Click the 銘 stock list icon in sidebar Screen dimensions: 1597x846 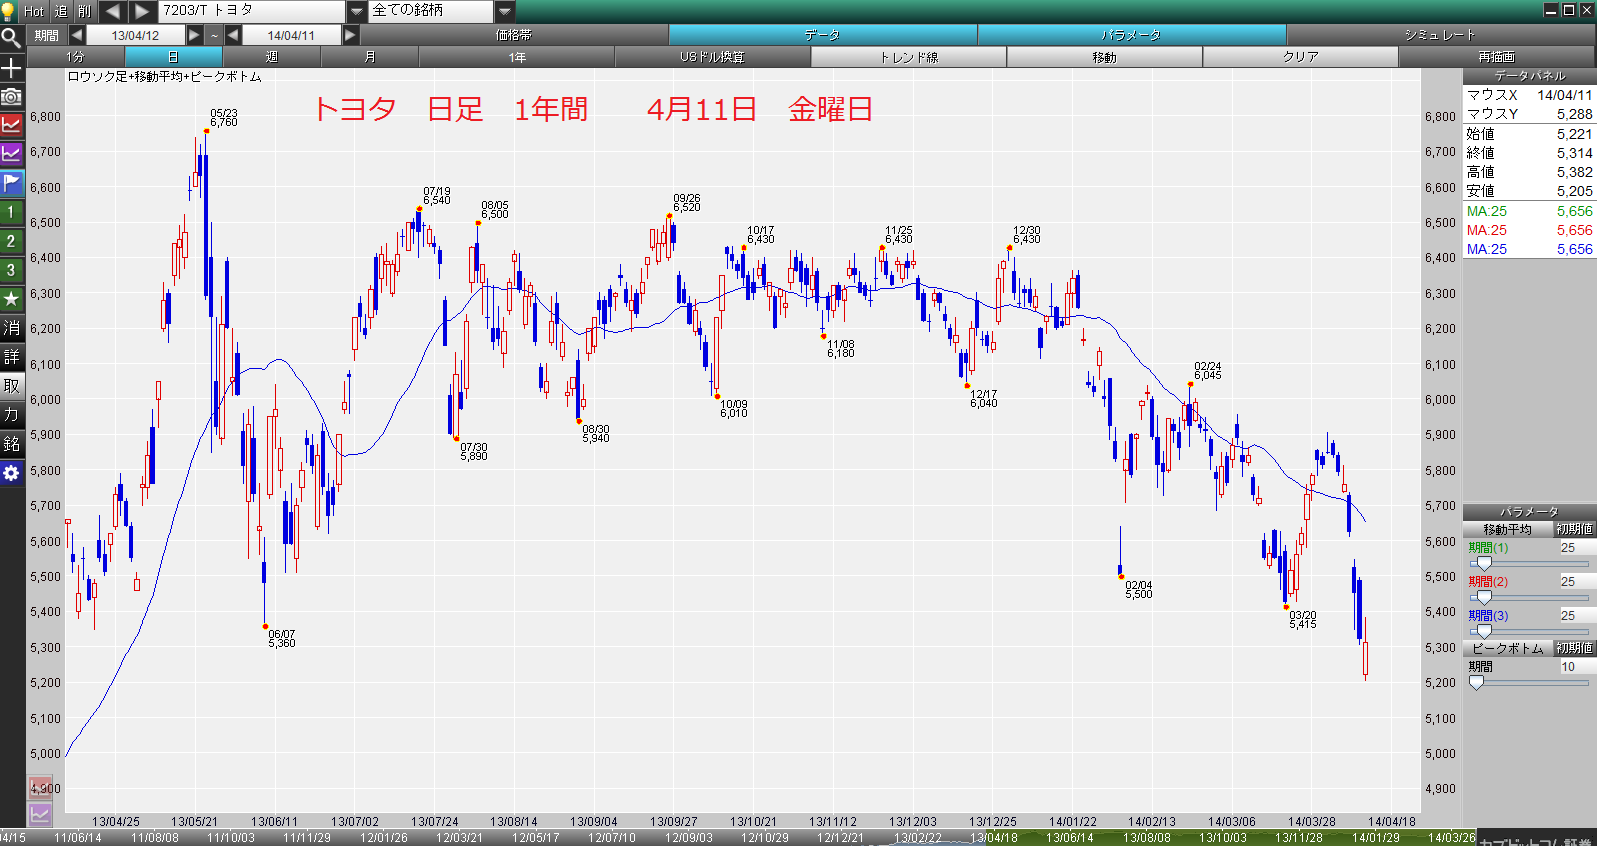(x=11, y=444)
